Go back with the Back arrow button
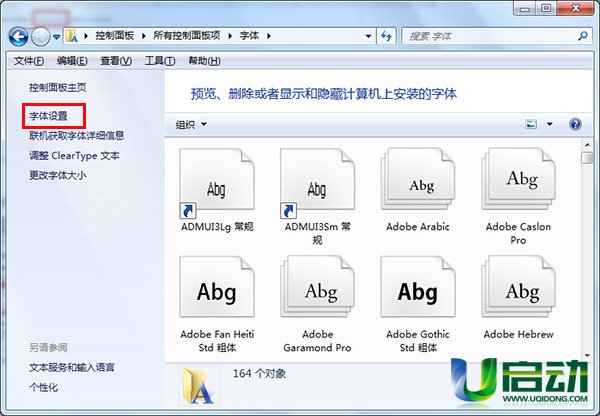Image resolution: width=600 pixels, height=416 pixels. coord(18,37)
